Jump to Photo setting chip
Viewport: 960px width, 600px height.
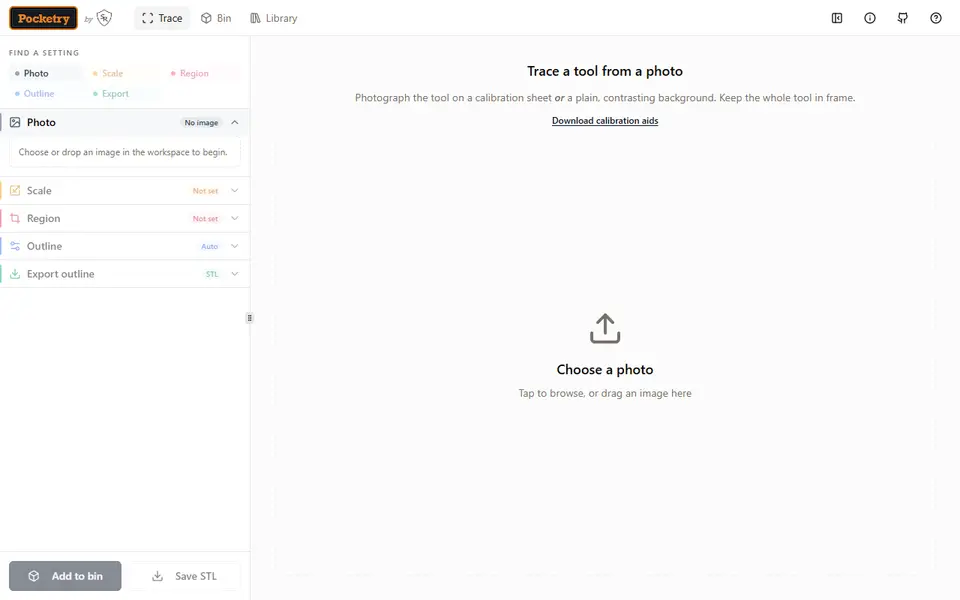(x=45, y=73)
